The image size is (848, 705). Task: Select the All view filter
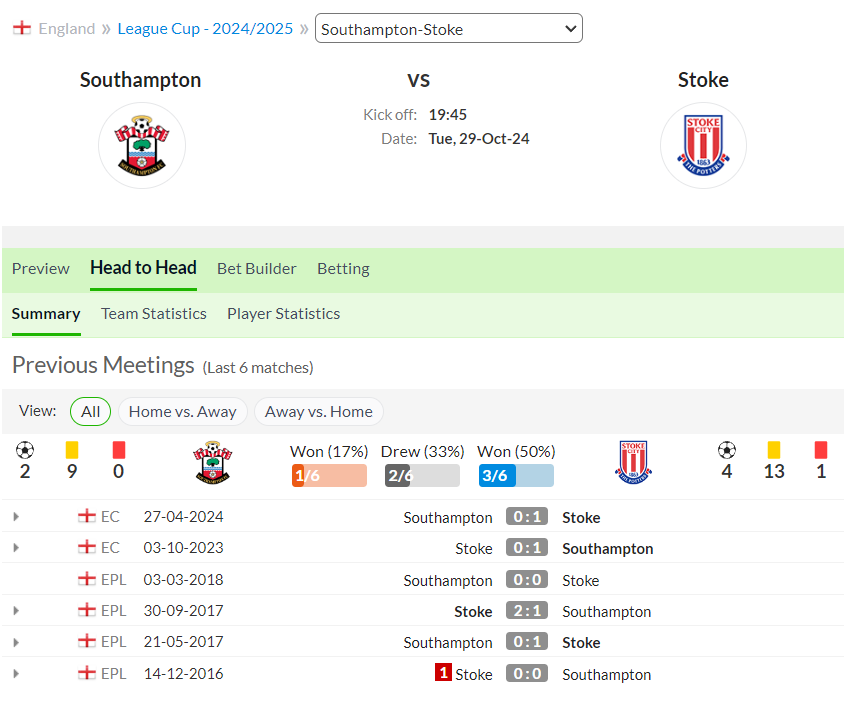[90, 411]
